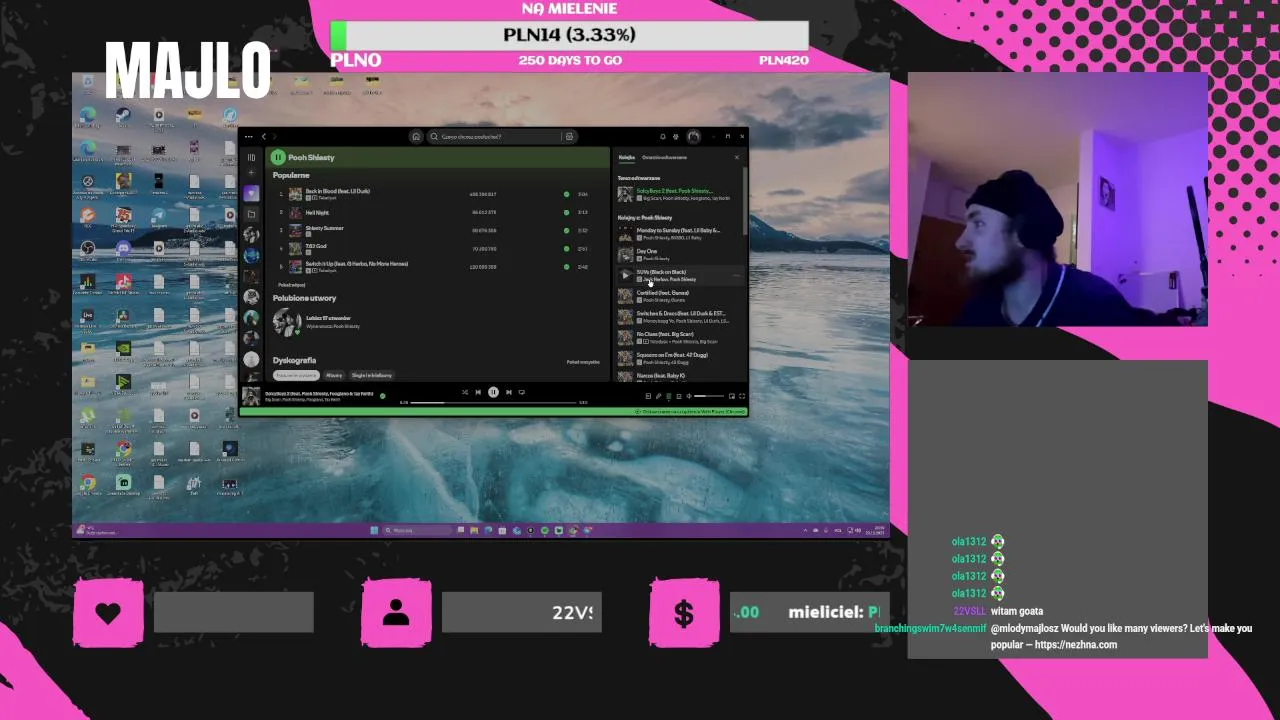Open the liked songs artist thumbnail
The image size is (1280, 720).
pos(287,322)
